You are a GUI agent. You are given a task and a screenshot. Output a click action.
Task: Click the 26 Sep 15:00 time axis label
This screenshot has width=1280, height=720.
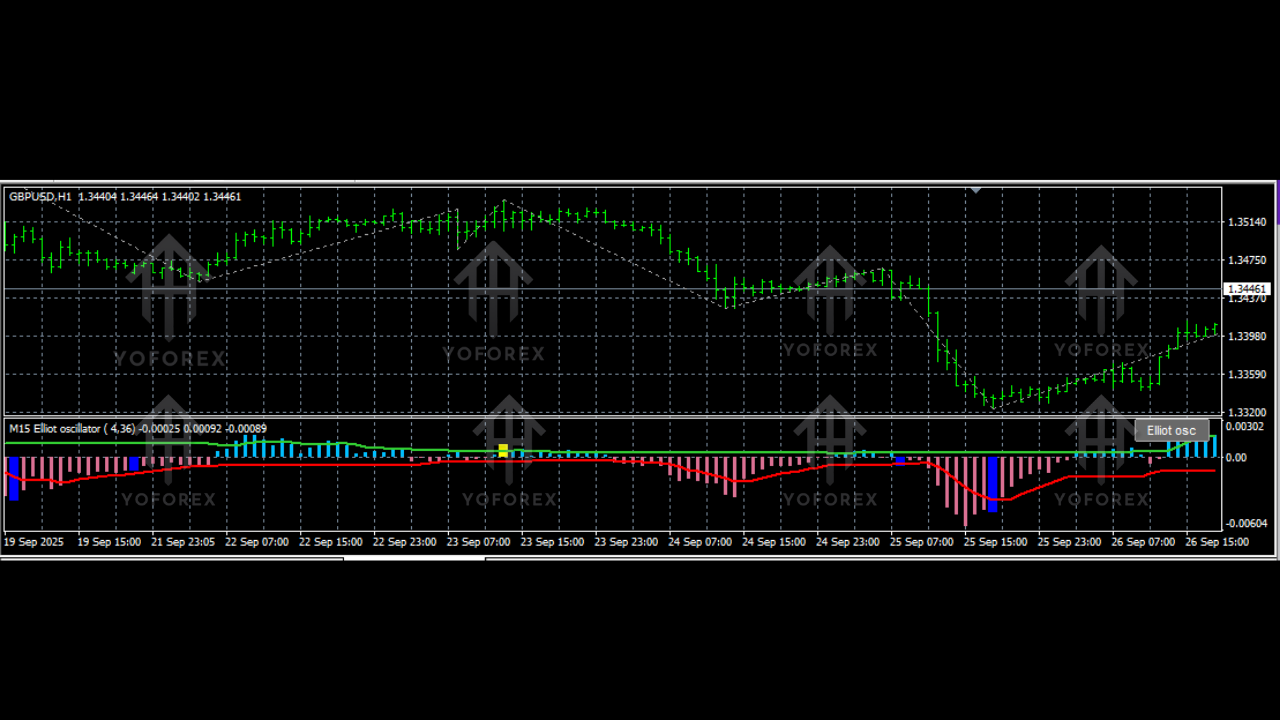(x=1219, y=541)
